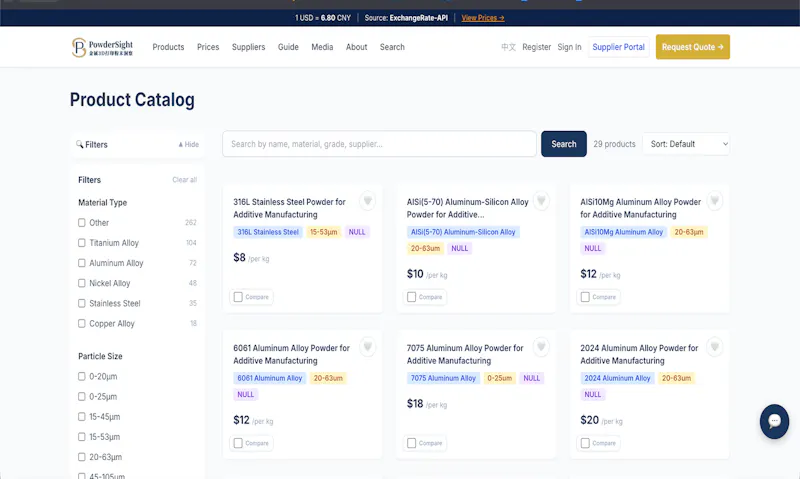Open the Media menu
The image size is (800, 479).
pos(322,47)
